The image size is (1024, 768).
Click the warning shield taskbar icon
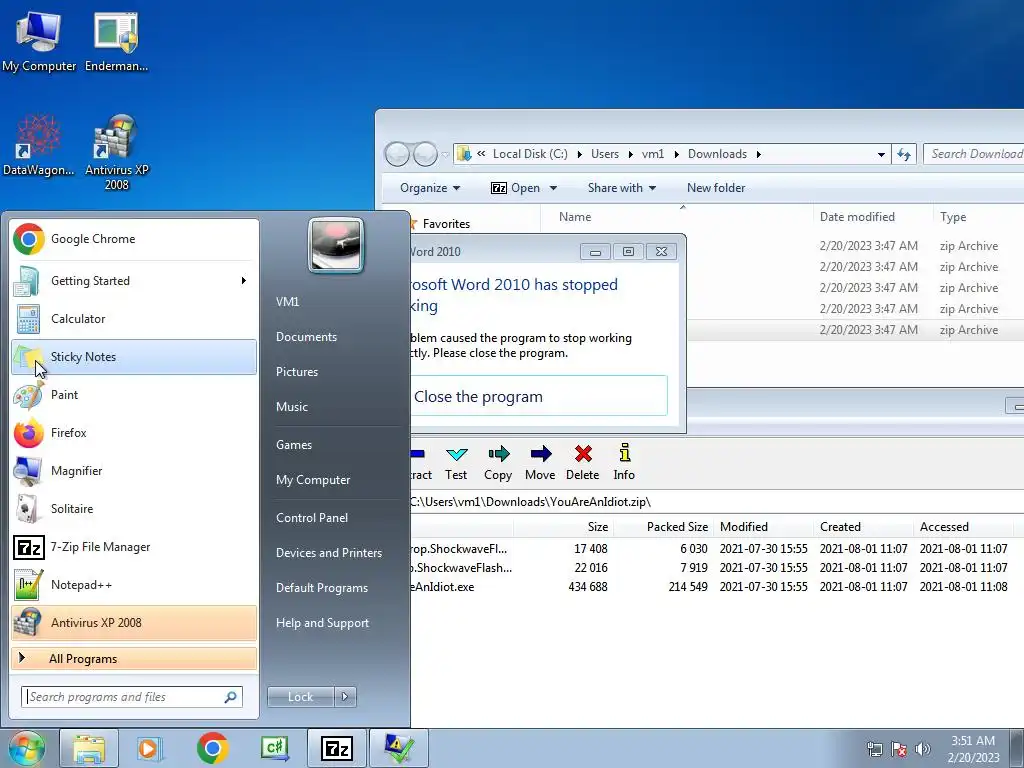(x=398, y=748)
